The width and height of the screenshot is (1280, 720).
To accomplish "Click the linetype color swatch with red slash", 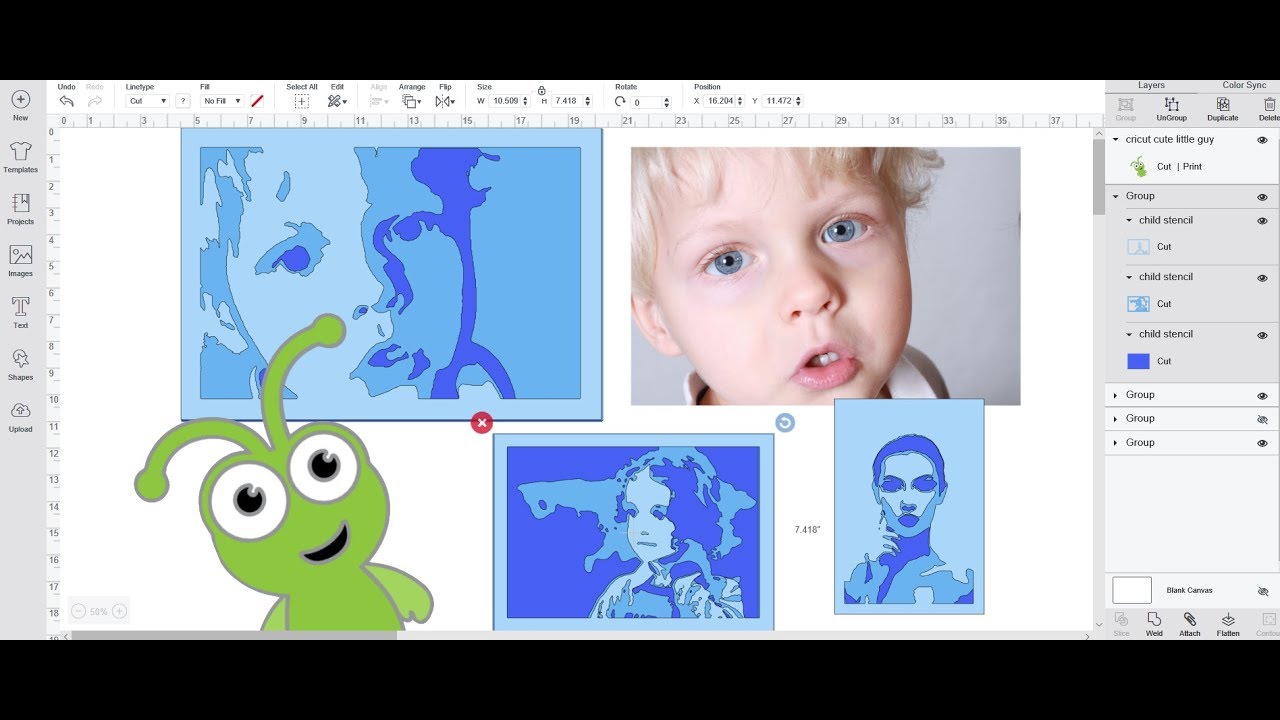I will click(257, 101).
